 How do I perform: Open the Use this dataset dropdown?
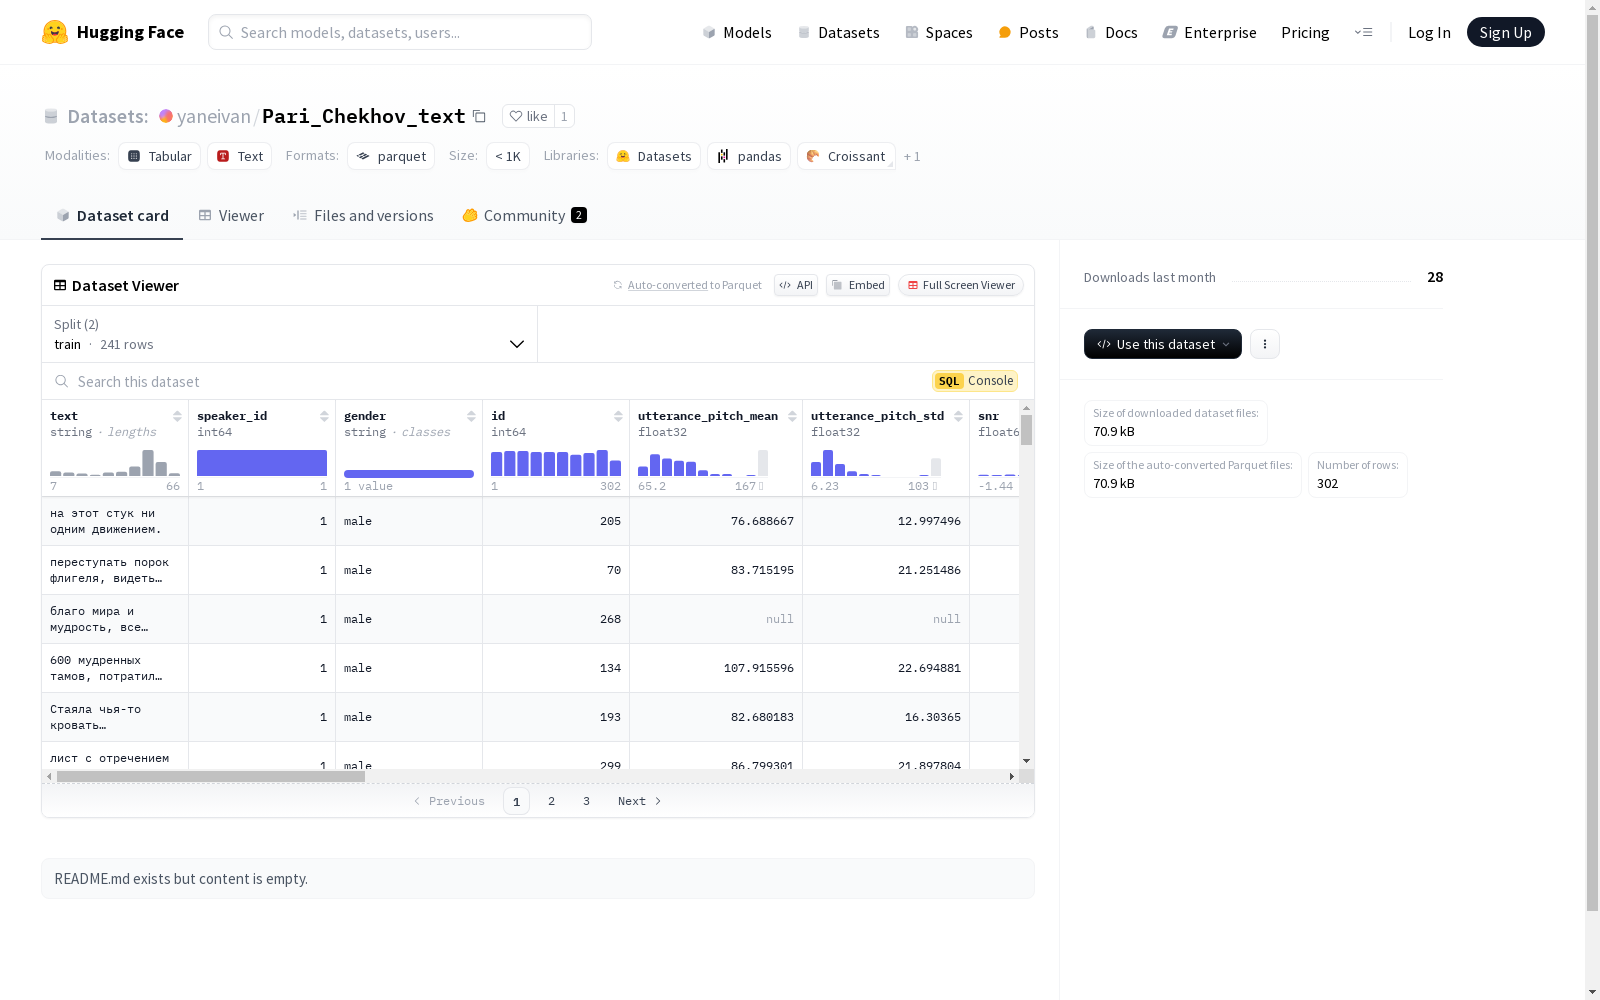point(1163,344)
